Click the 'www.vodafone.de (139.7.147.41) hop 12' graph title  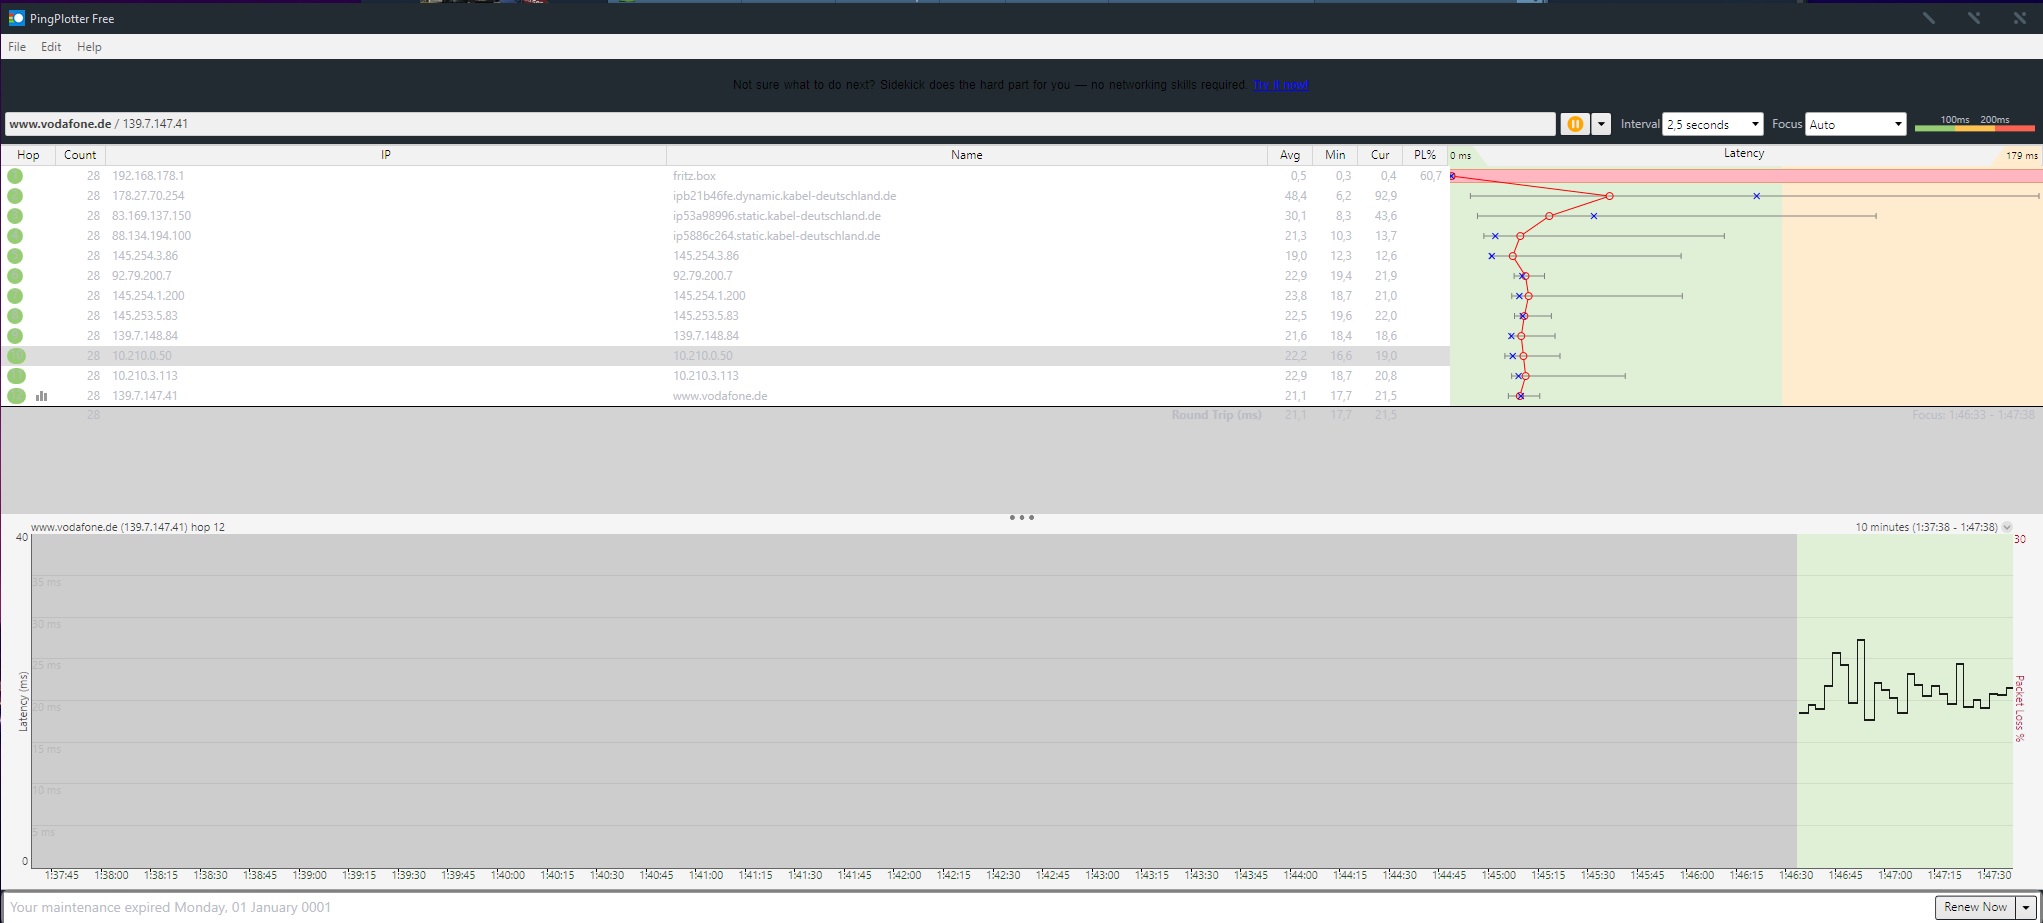(128, 527)
